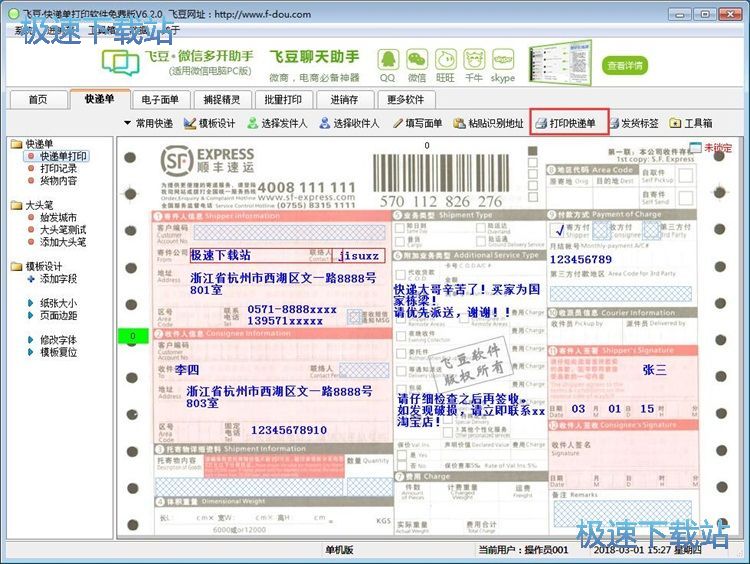Select 添加大头笔 in sidebar
Viewport: 750px width, 564px height.
pos(57,242)
